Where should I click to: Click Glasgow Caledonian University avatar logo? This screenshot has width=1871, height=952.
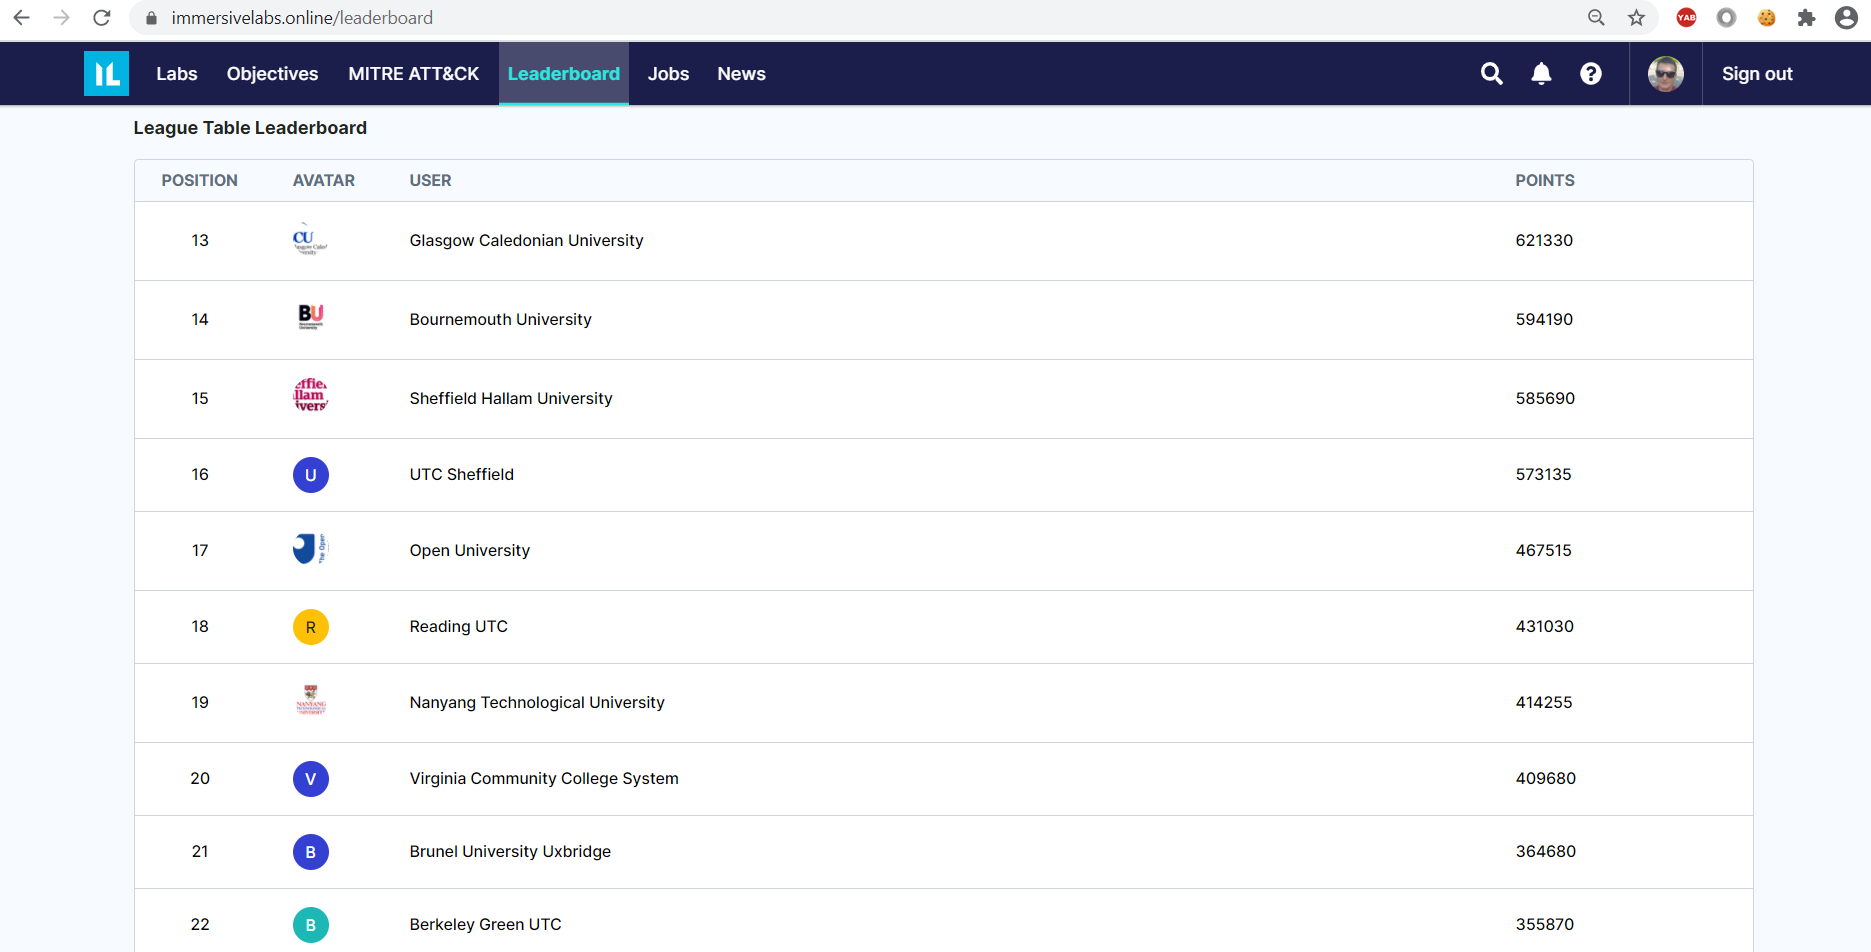[310, 240]
